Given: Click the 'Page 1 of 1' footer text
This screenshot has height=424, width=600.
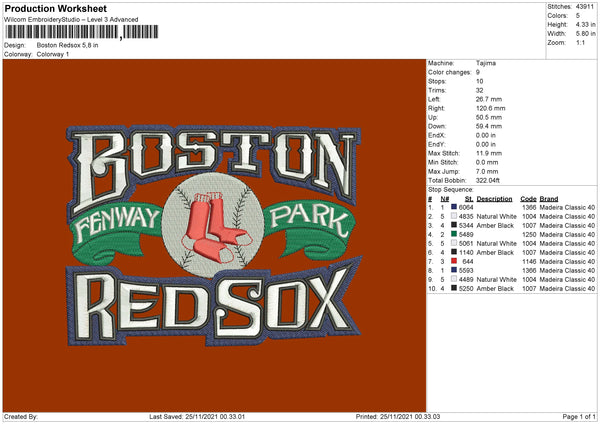Looking at the screenshot, I should pos(579,416).
